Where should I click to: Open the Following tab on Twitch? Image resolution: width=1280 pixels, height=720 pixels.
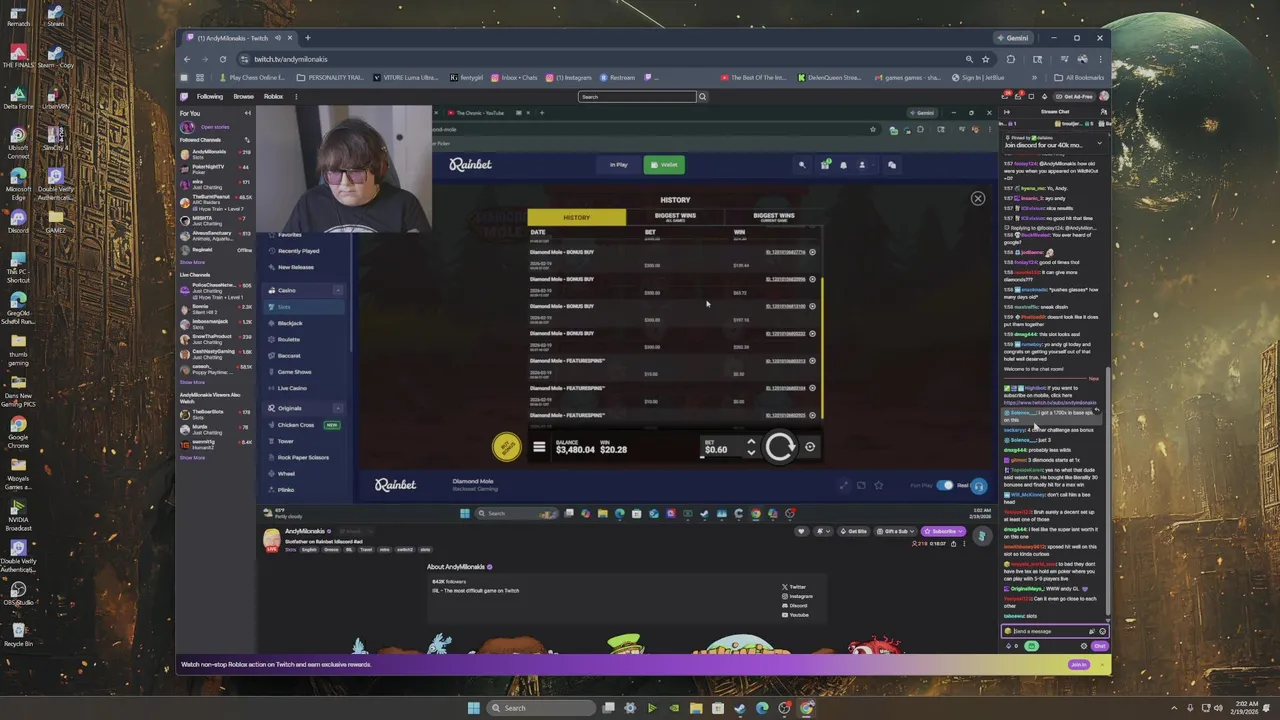point(210,96)
